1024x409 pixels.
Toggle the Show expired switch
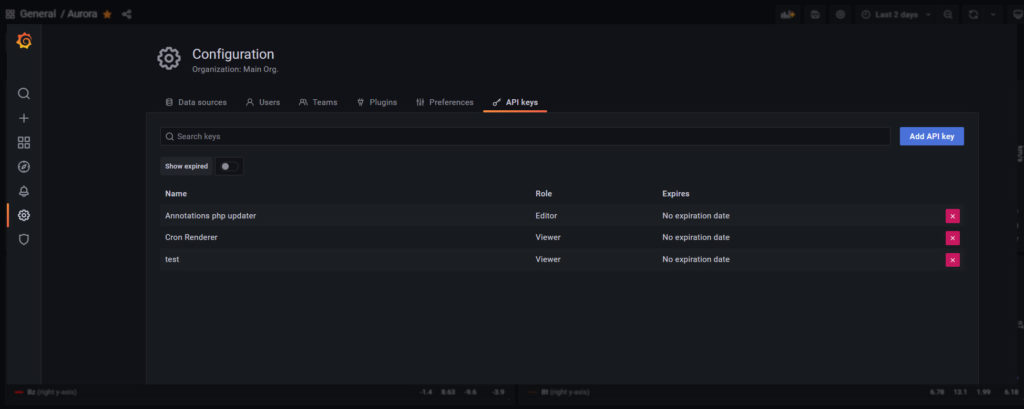[x=229, y=167]
